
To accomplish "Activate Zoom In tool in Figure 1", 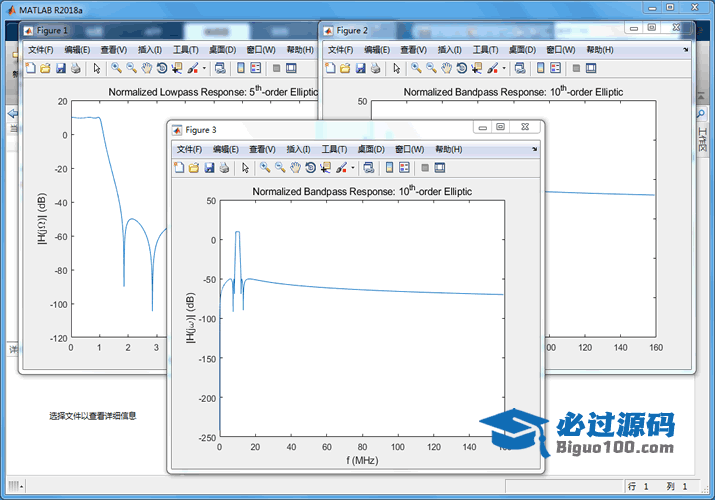I will coord(116,68).
